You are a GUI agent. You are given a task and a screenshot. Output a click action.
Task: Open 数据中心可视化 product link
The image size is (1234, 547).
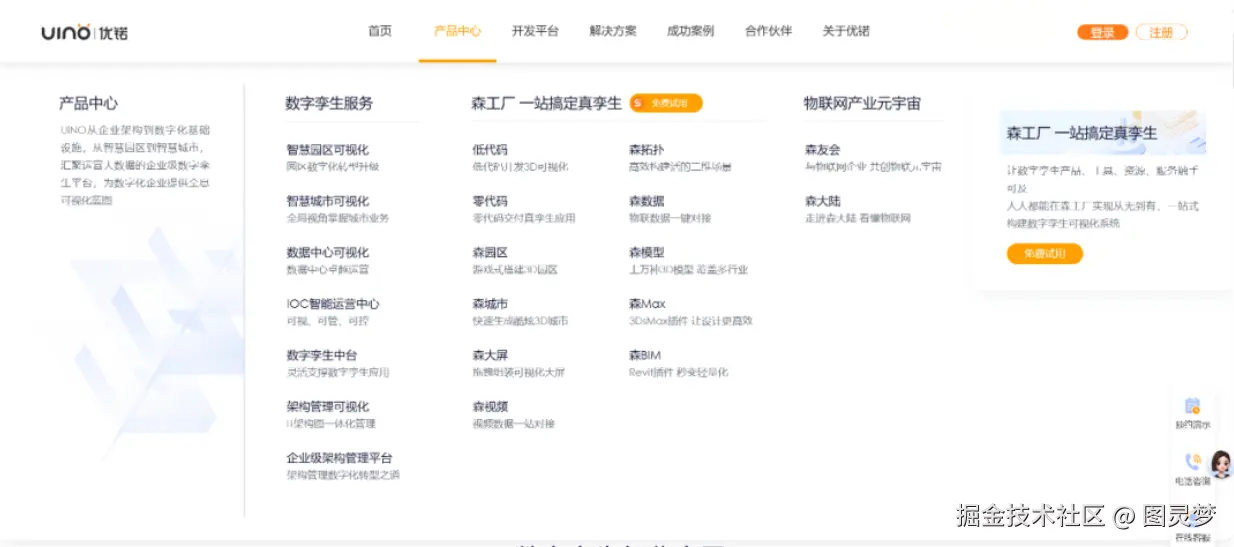327,253
